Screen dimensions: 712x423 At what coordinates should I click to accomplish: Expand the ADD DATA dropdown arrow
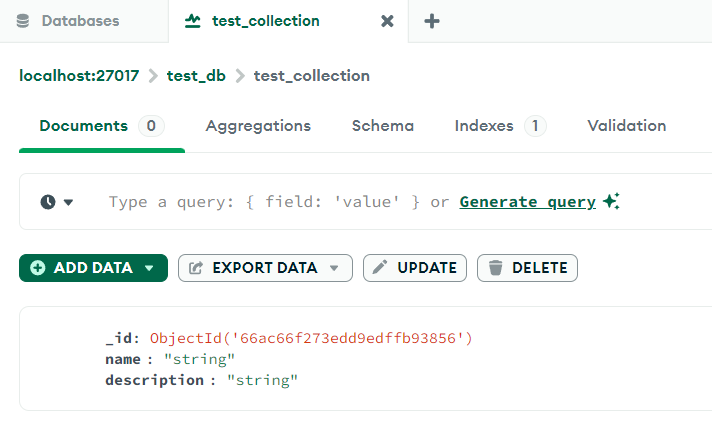tap(149, 268)
